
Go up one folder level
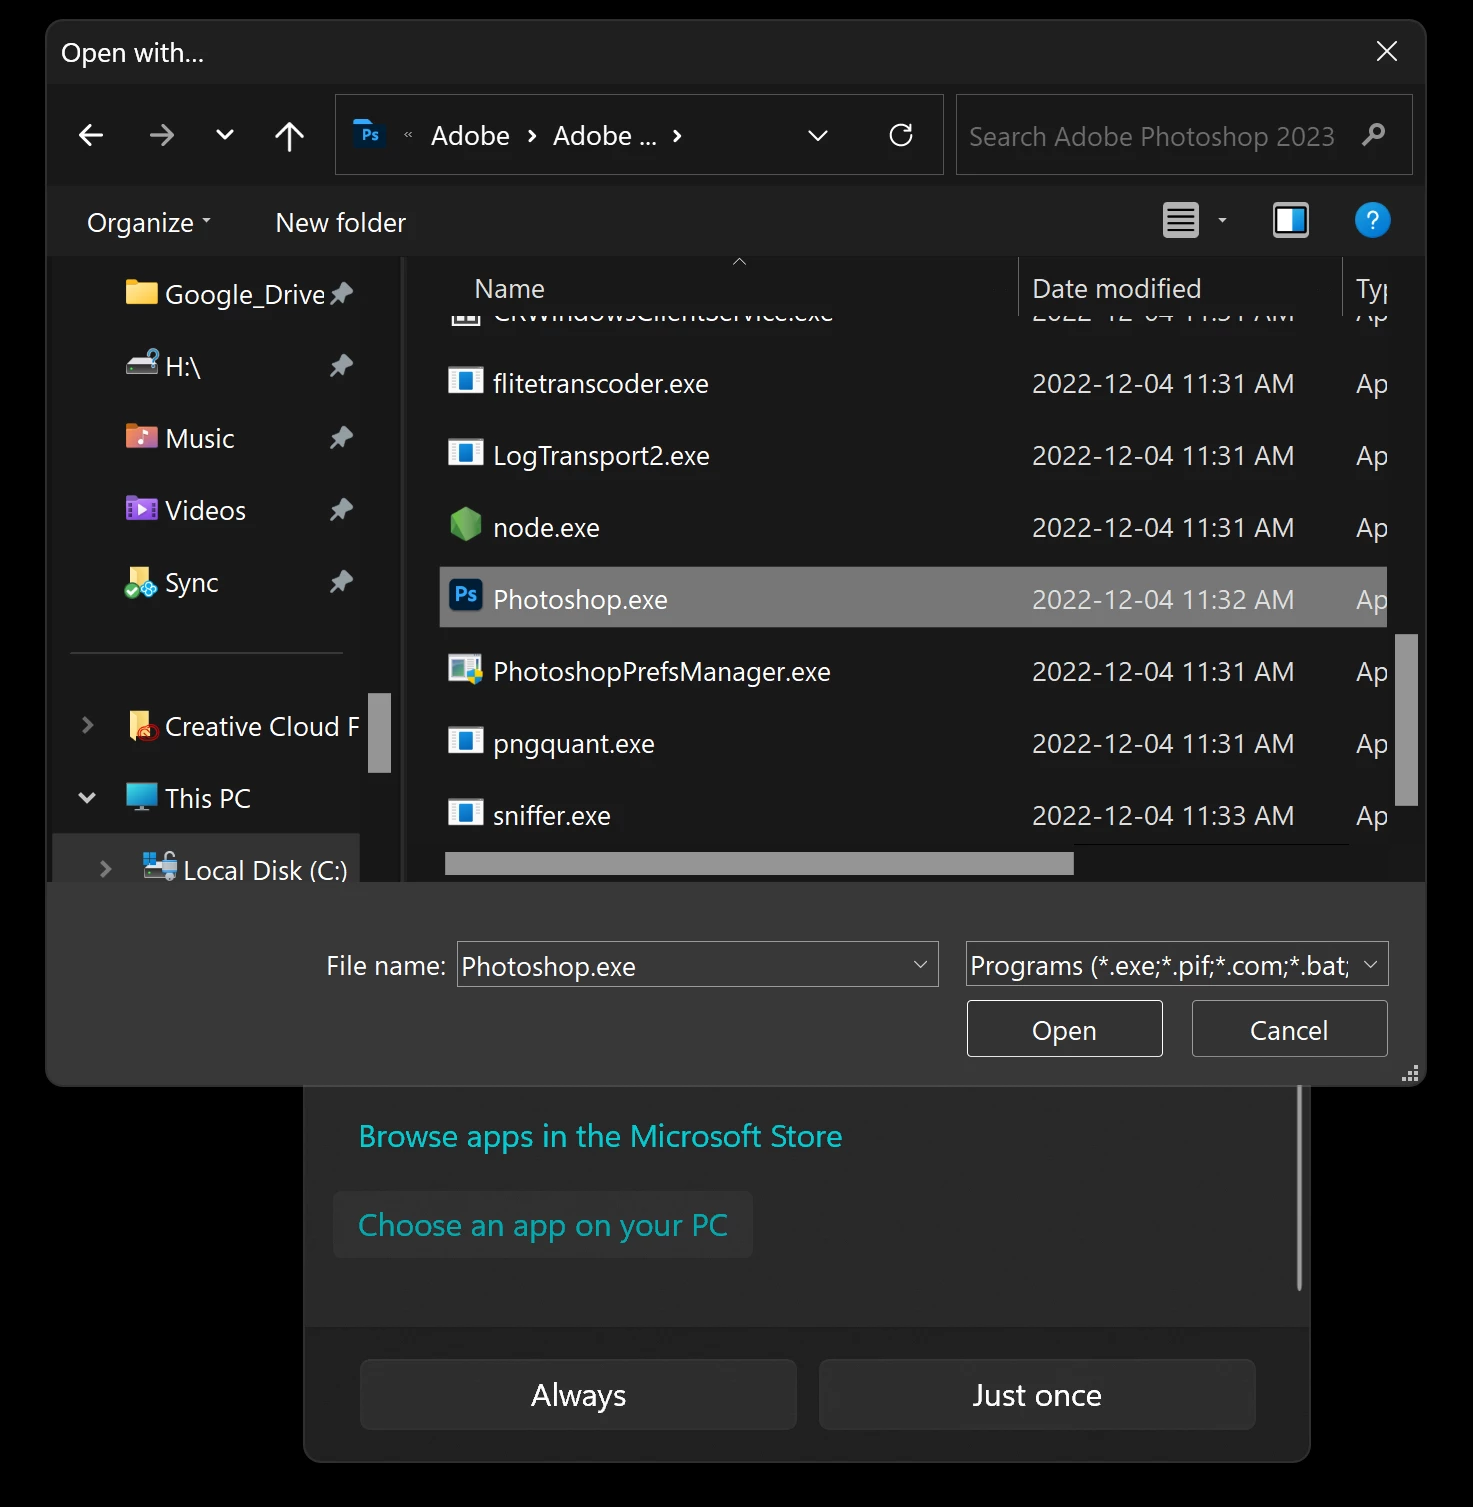coord(289,135)
